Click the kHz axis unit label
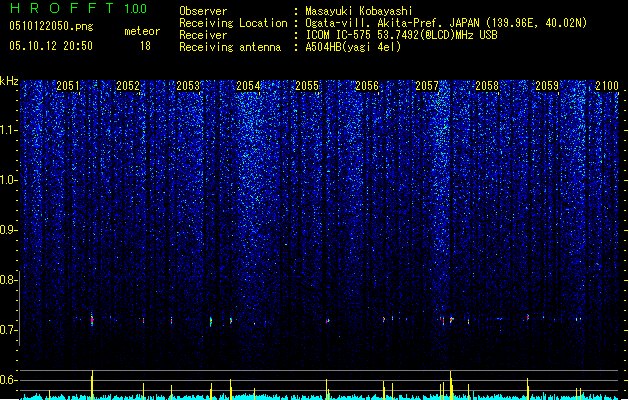Image resolution: width=629 pixels, height=400 pixels. pos(9,81)
